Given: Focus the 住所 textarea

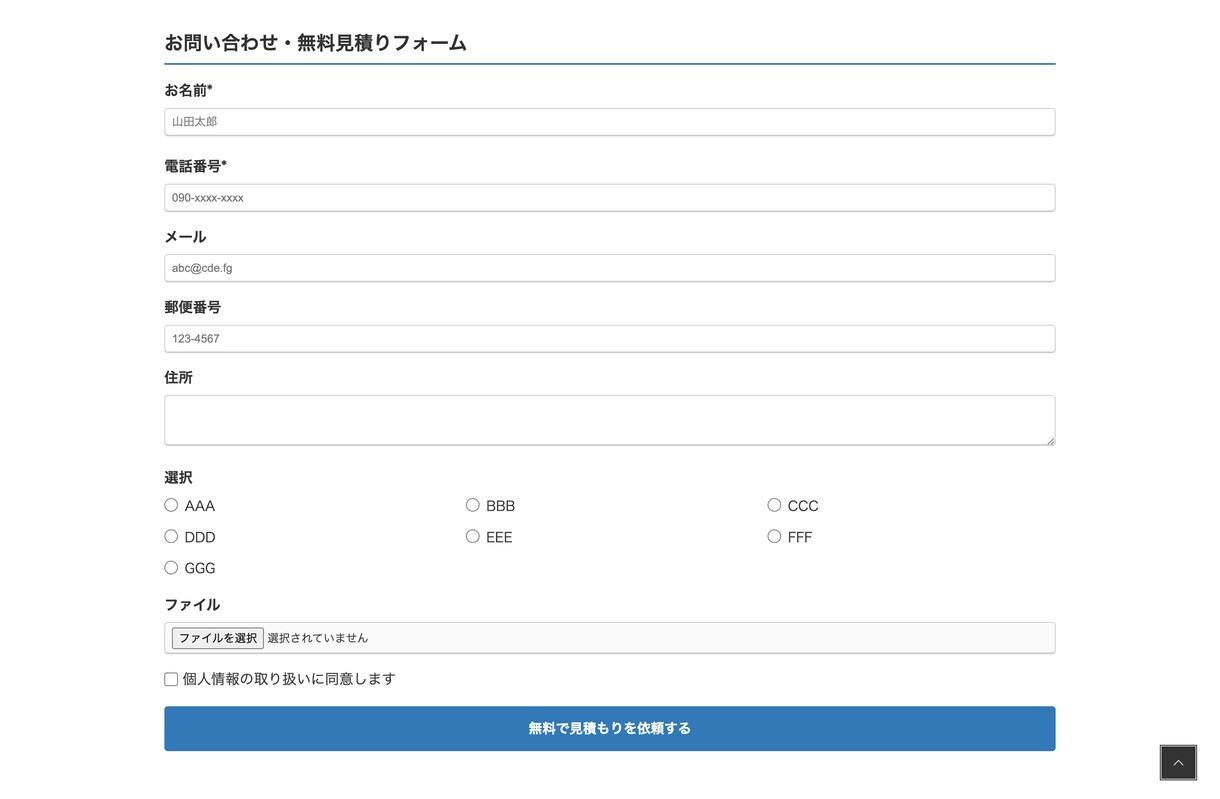Looking at the screenshot, I should coord(610,420).
